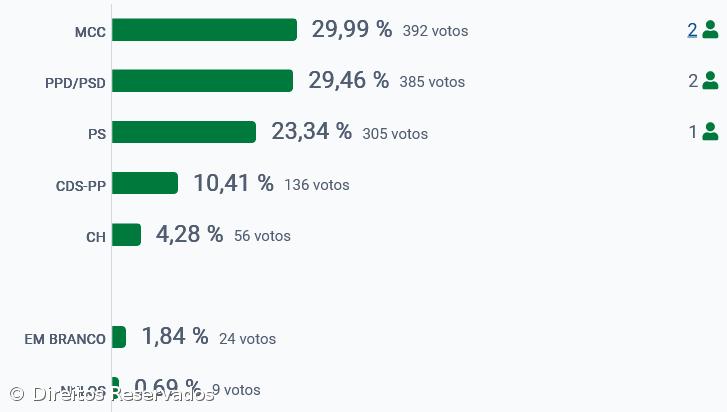
Task: Click the green MCC result bar
Action: (204, 30)
